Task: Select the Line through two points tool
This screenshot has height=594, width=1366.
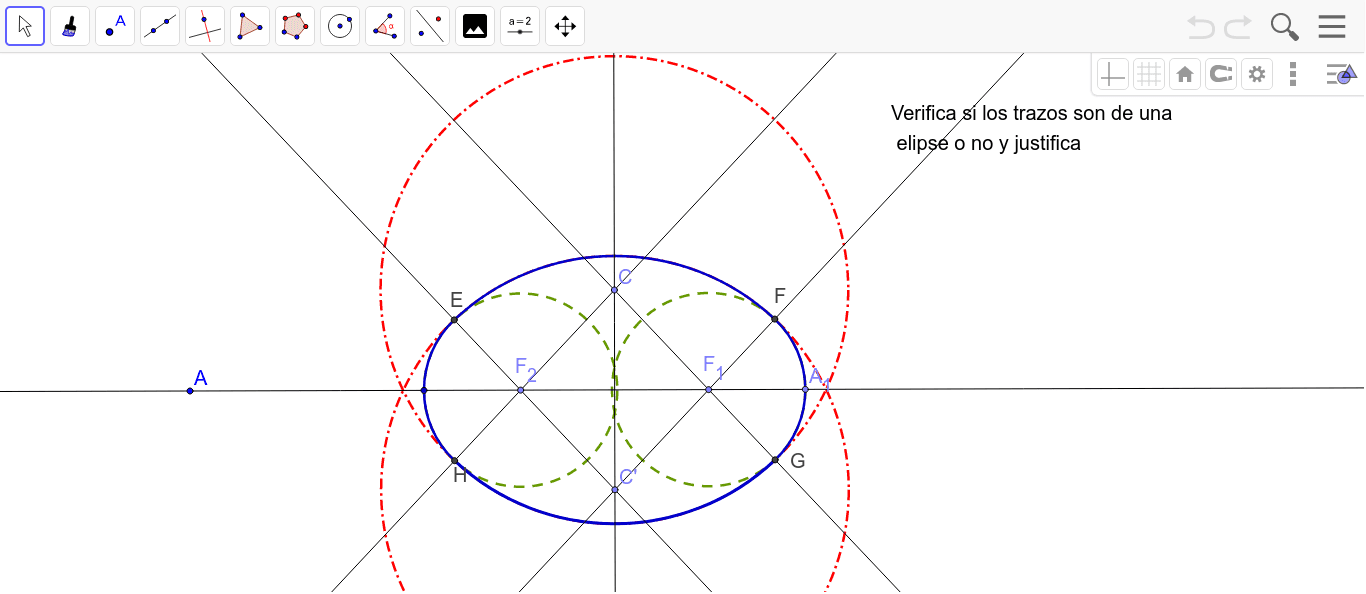Action: click(x=160, y=26)
